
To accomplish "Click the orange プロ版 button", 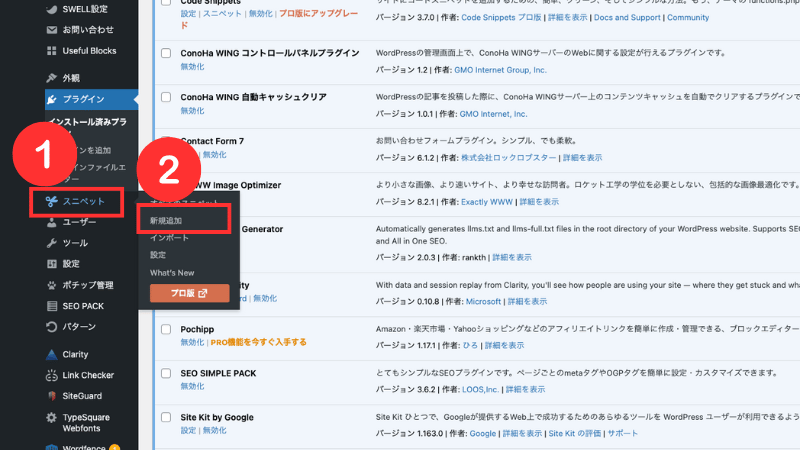I will click(x=189, y=293).
